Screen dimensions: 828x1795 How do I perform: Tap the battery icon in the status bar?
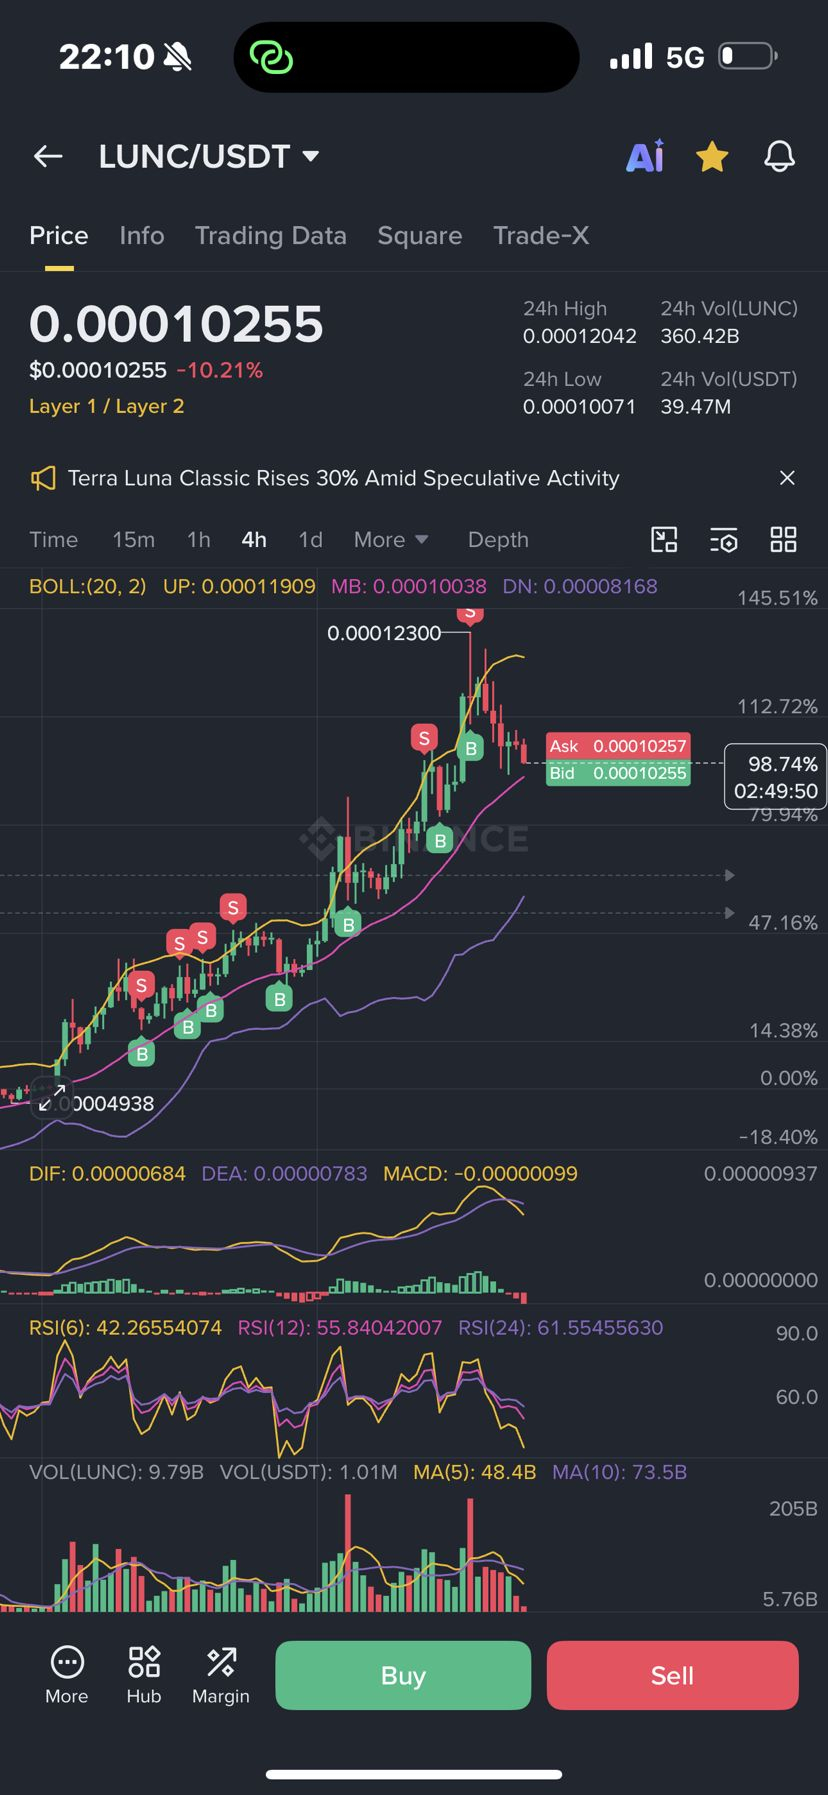pyautogui.click(x=748, y=56)
